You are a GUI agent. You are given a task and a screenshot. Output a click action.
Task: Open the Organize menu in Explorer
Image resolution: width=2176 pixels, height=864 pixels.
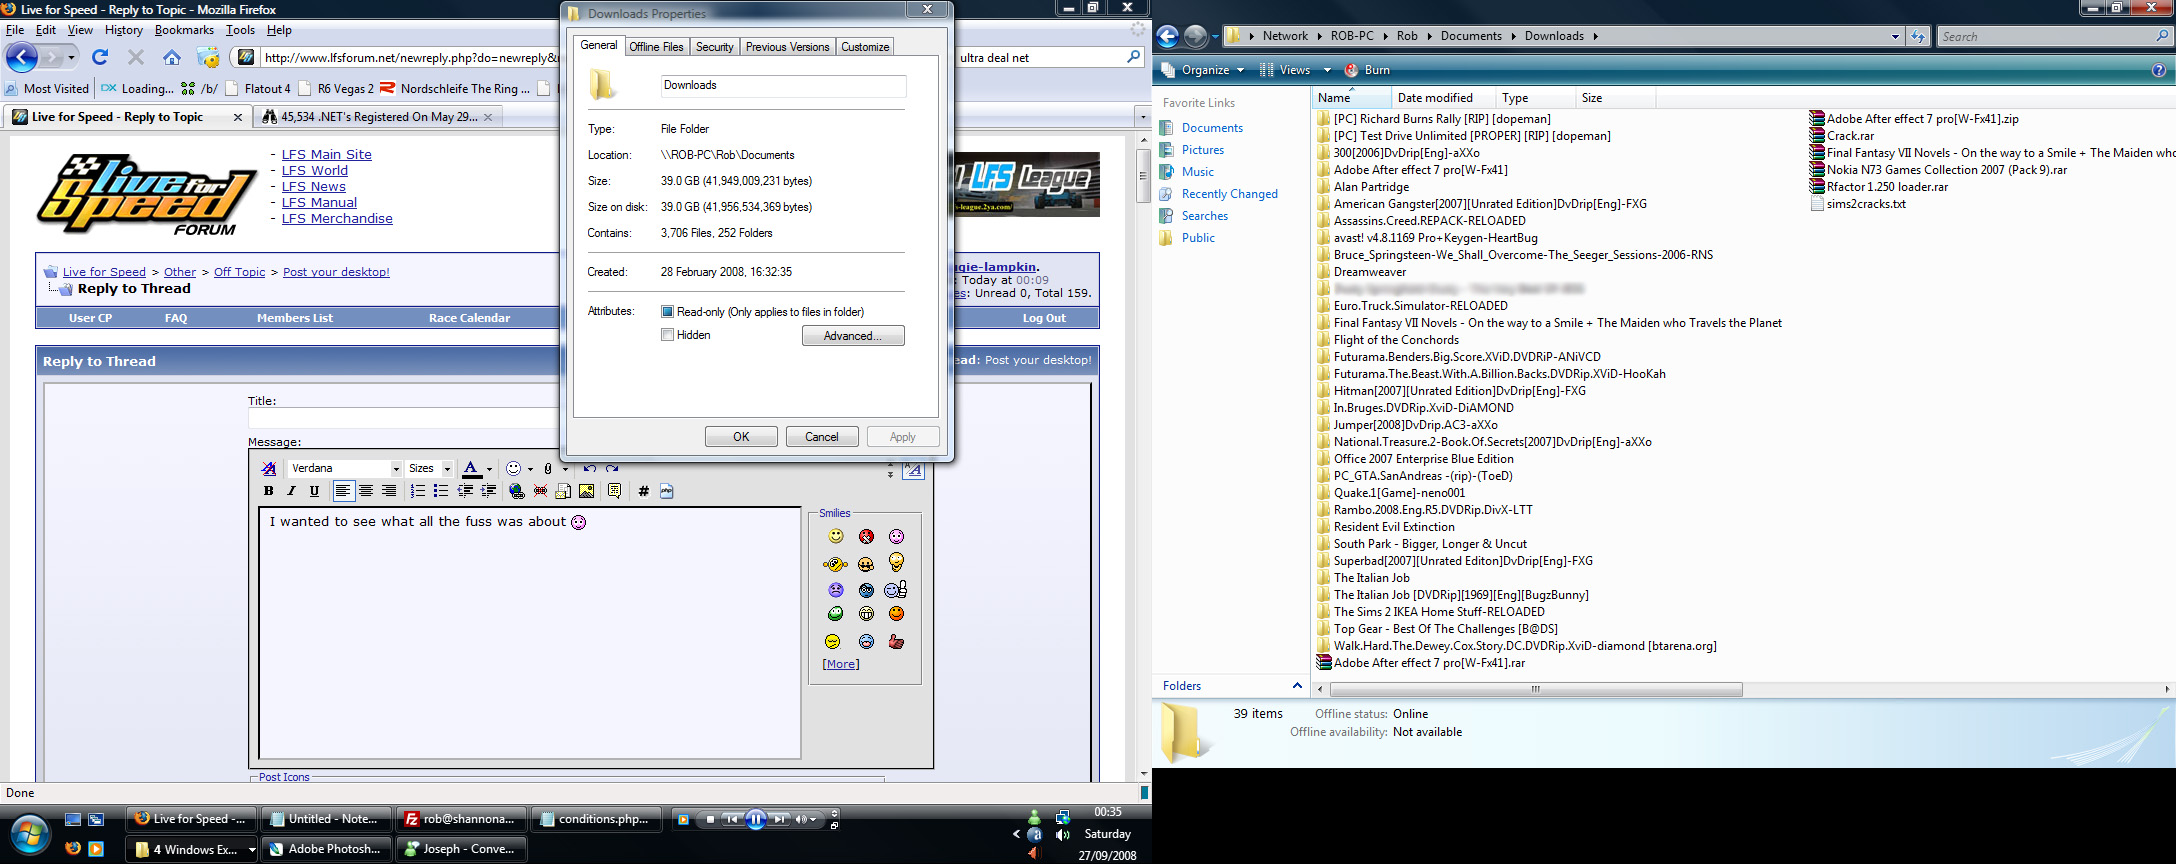tap(1203, 70)
